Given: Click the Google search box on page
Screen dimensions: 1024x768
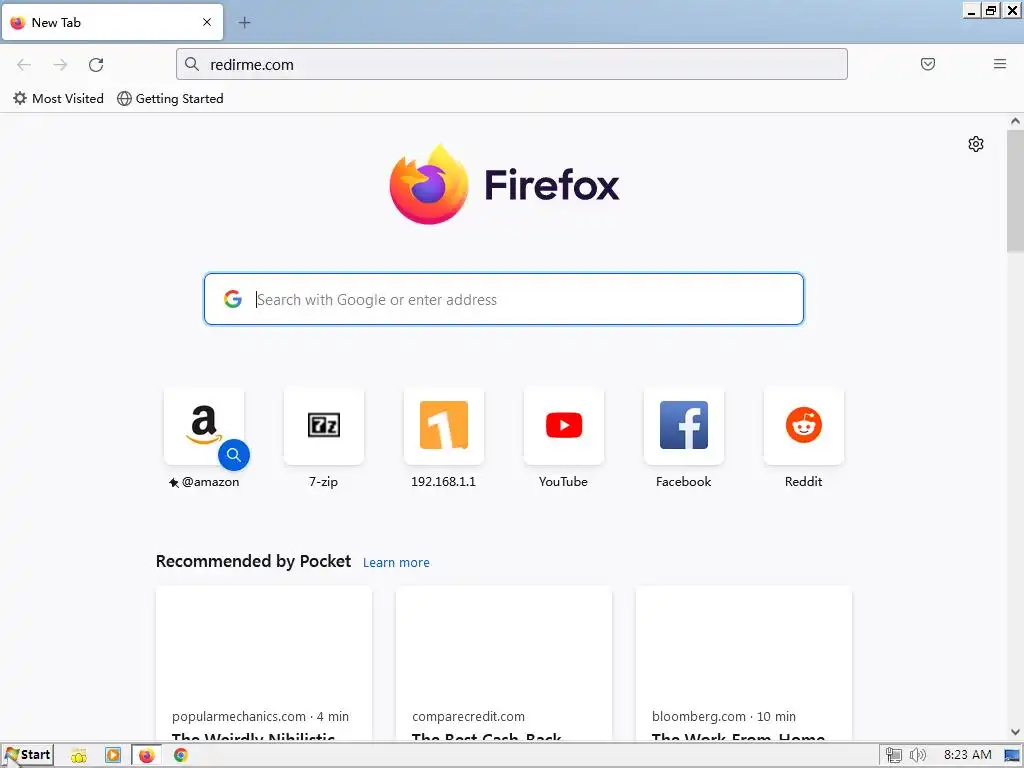Looking at the screenshot, I should pyautogui.click(x=504, y=299).
